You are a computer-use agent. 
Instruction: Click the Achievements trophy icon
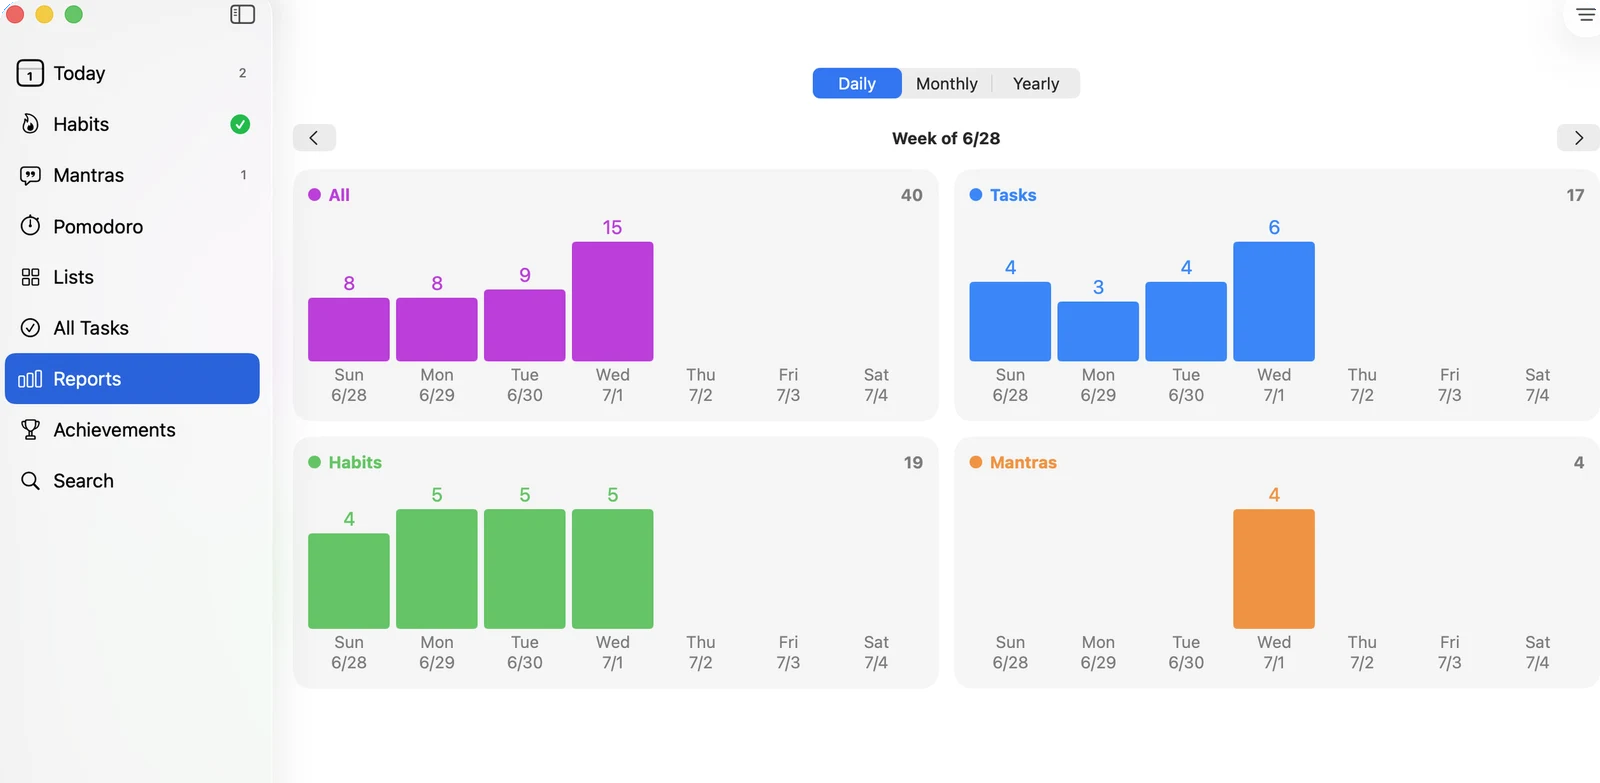click(x=30, y=430)
